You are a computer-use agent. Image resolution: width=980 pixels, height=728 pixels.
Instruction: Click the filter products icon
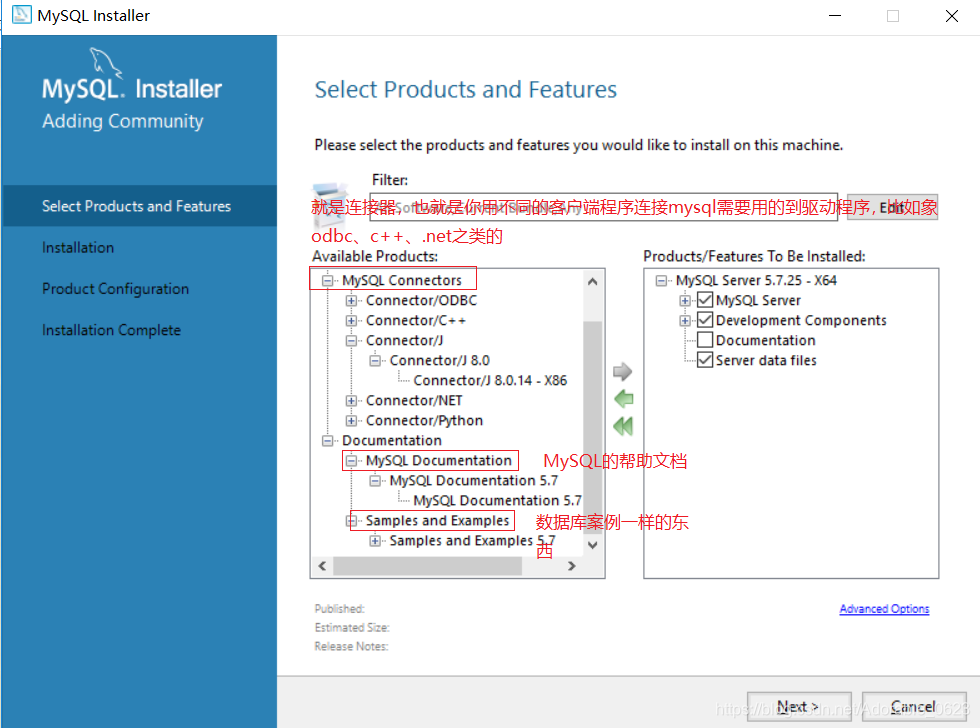329,204
